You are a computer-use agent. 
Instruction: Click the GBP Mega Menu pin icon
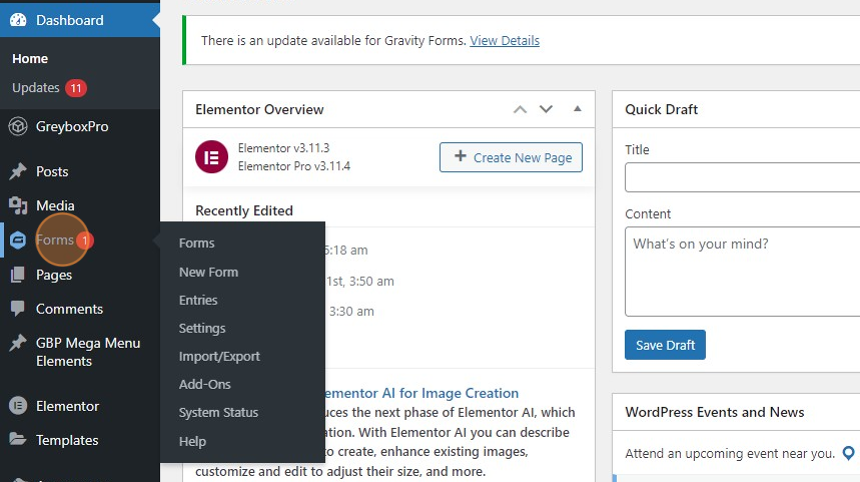pos(18,343)
